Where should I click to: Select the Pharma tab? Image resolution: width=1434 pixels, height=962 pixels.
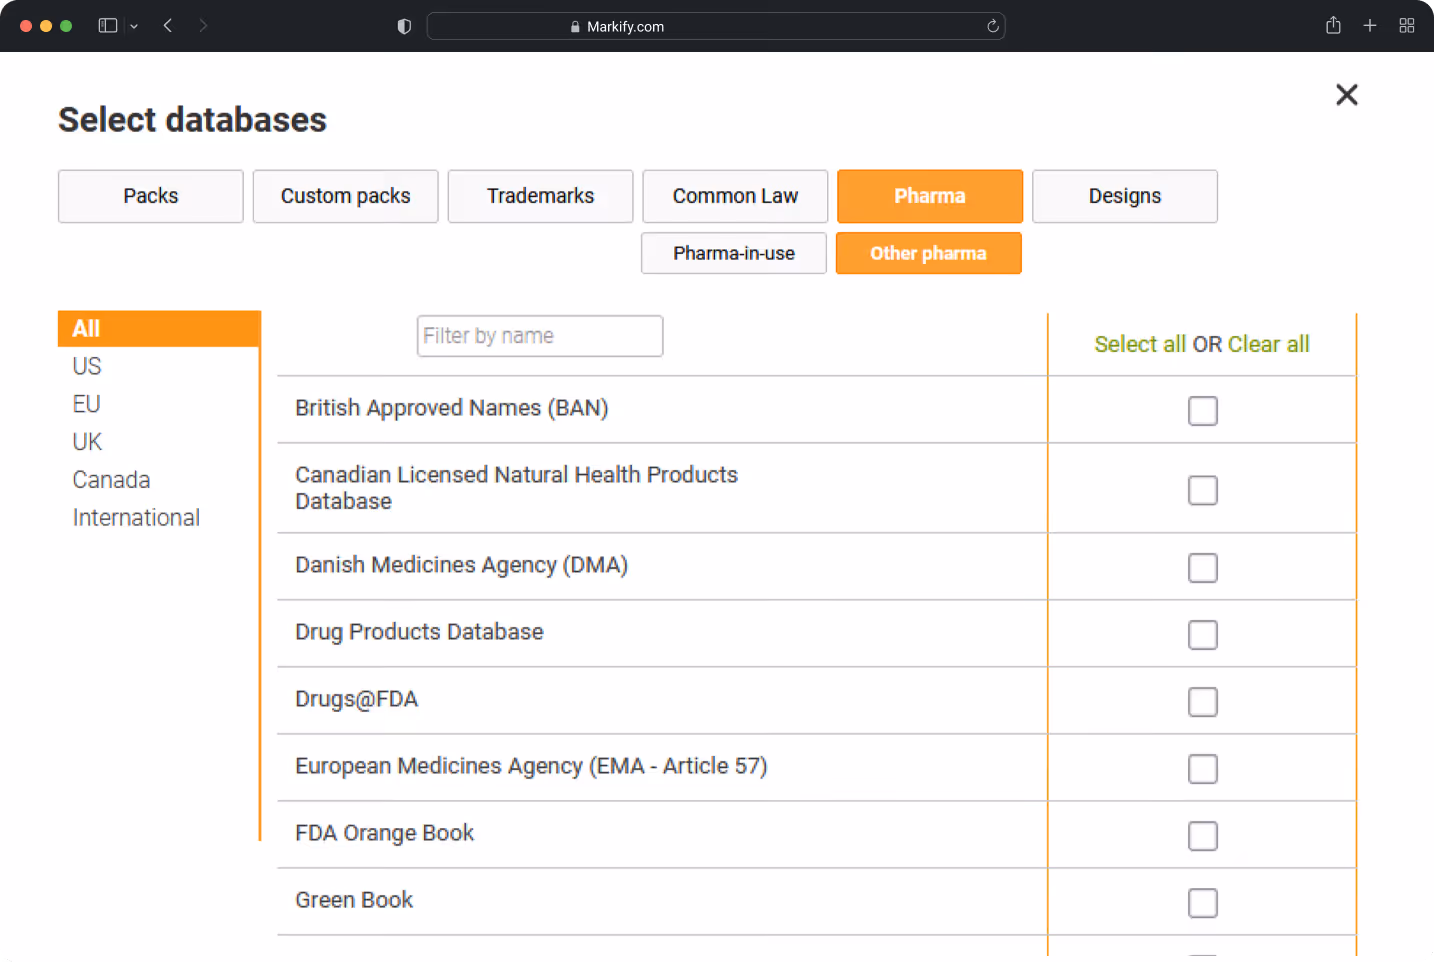(x=930, y=196)
